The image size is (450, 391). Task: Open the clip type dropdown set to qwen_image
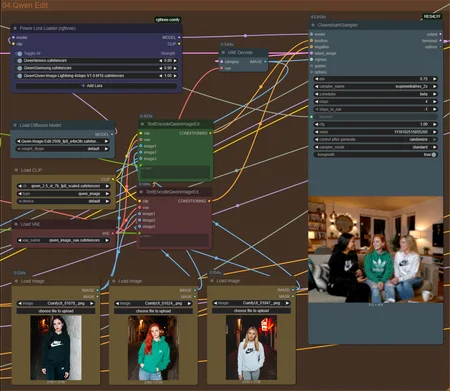coord(64,194)
